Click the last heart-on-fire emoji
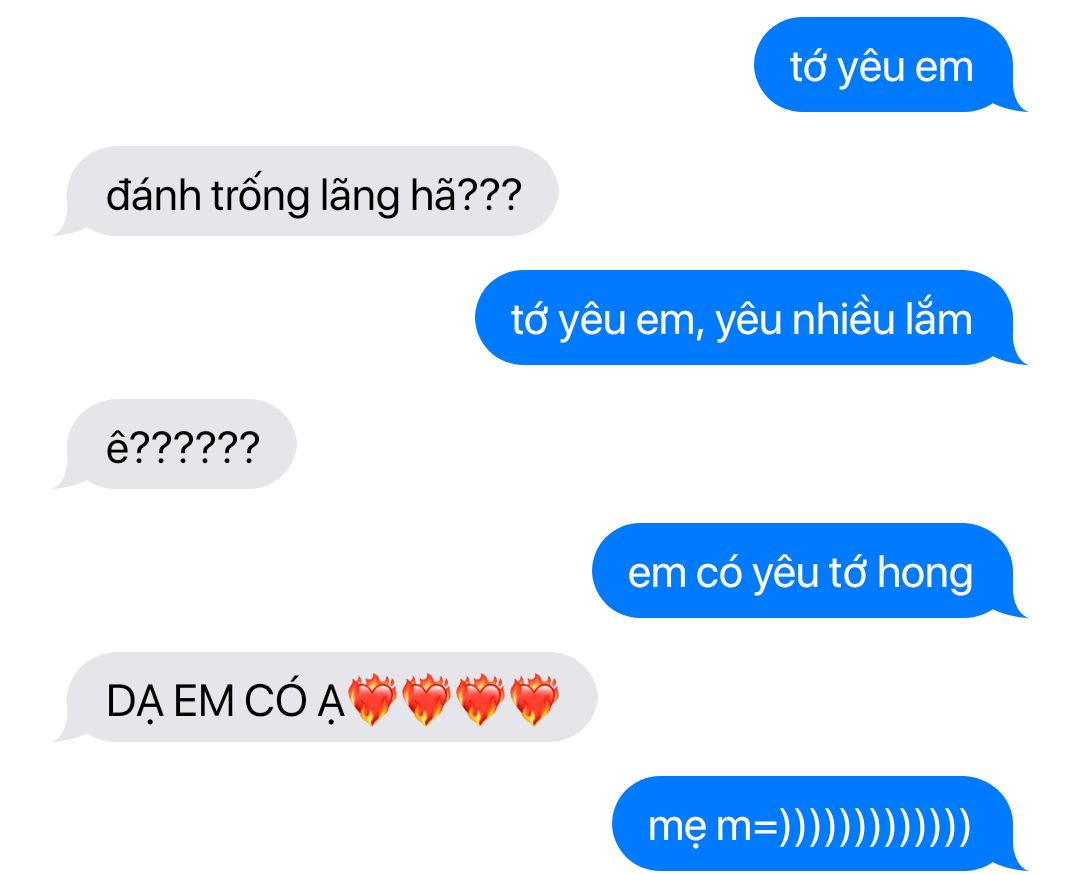Image resolution: width=1080 pixels, height=875 pixels. (535, 700)
